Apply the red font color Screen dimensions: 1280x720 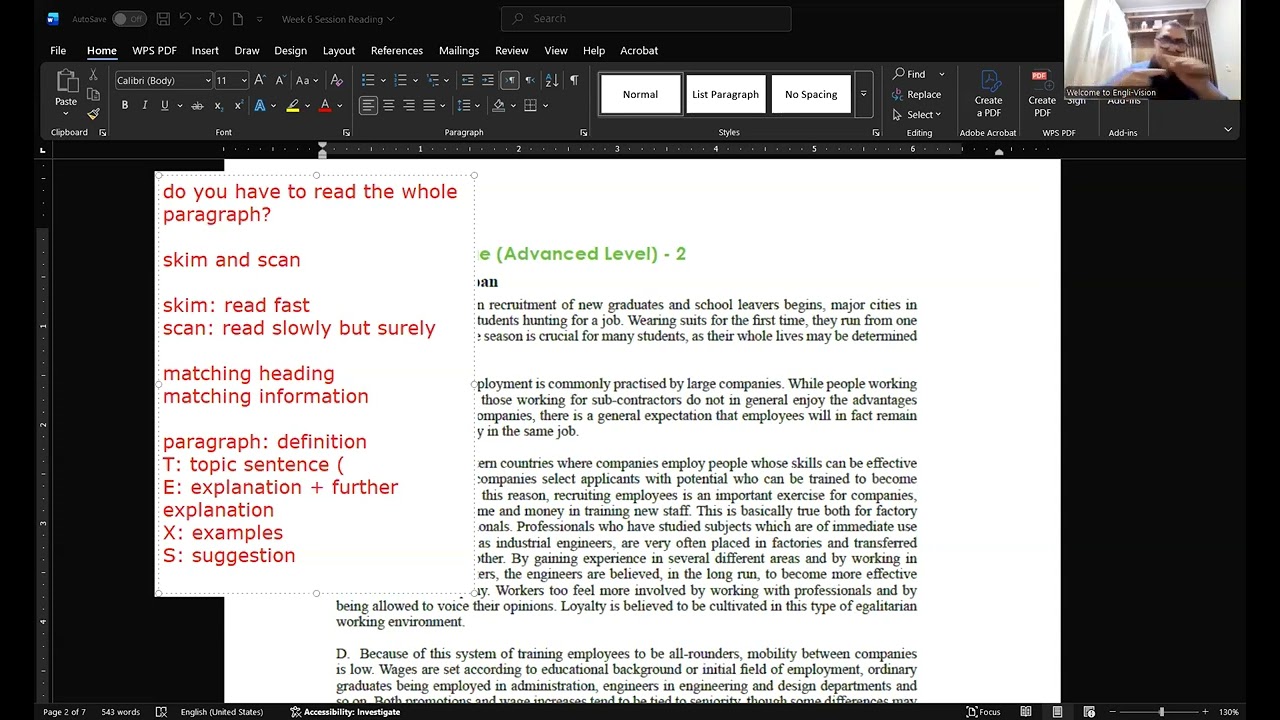tap(324, 105)
